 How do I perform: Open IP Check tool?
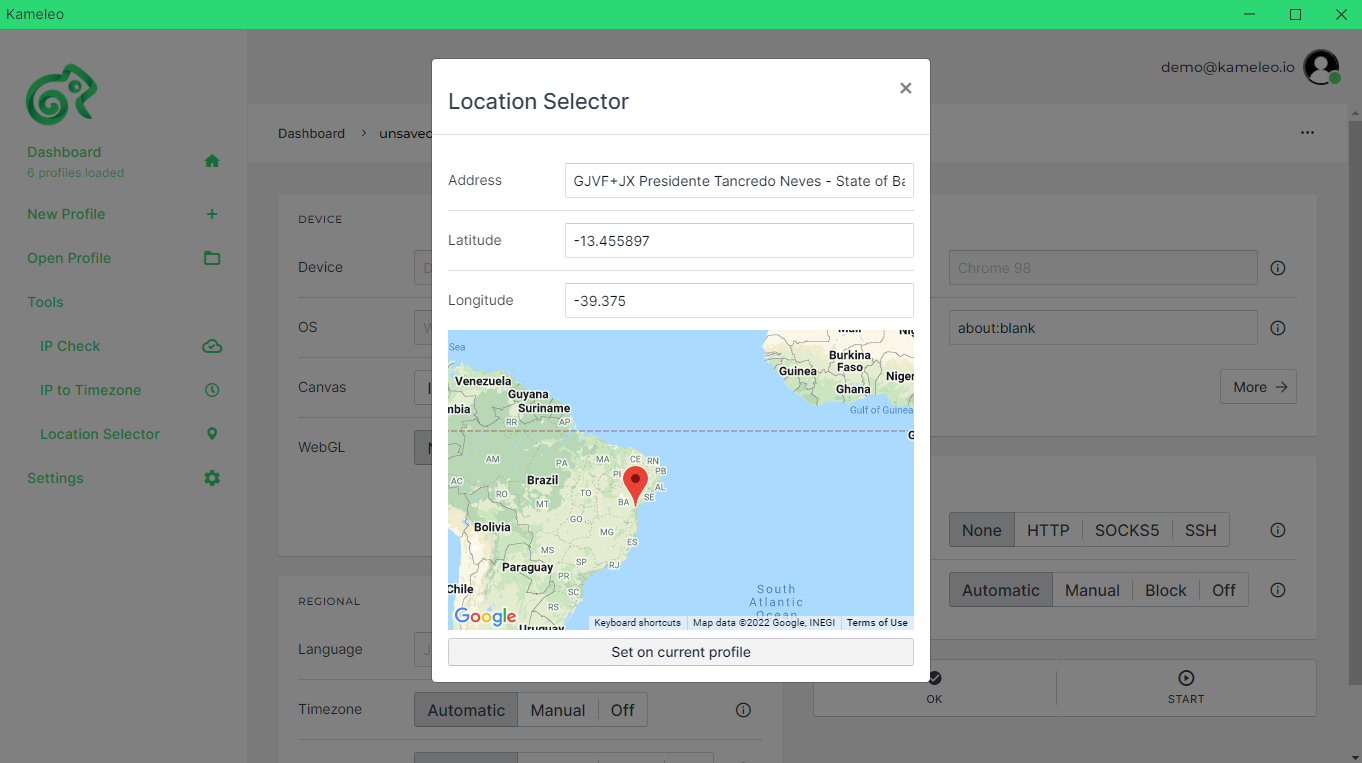coord(70,346)
